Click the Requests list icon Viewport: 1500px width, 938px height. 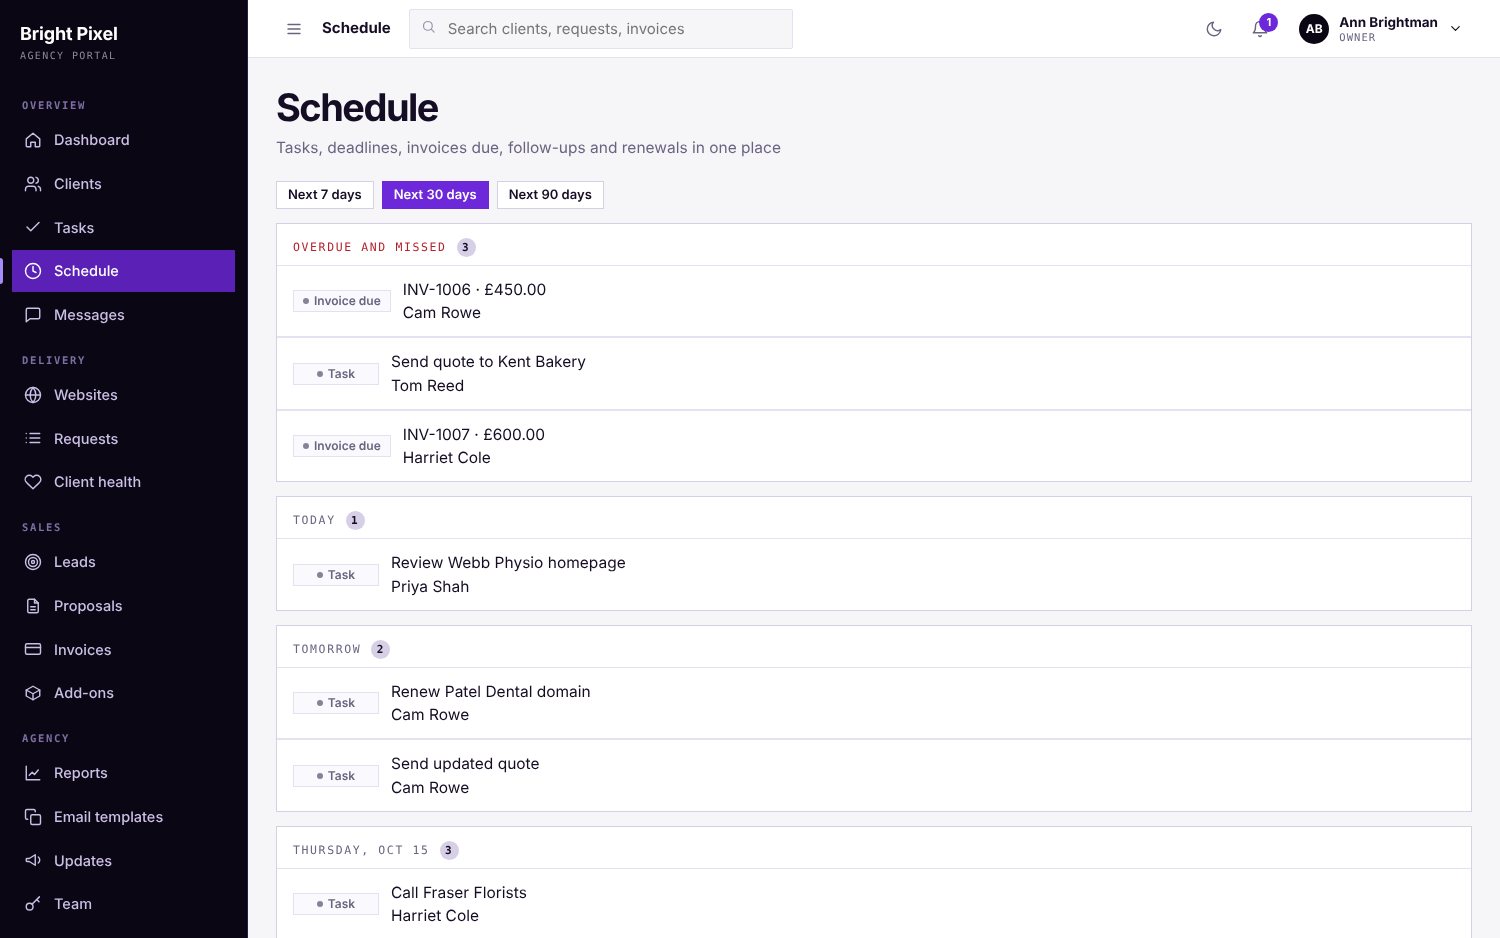click(33, 439)
